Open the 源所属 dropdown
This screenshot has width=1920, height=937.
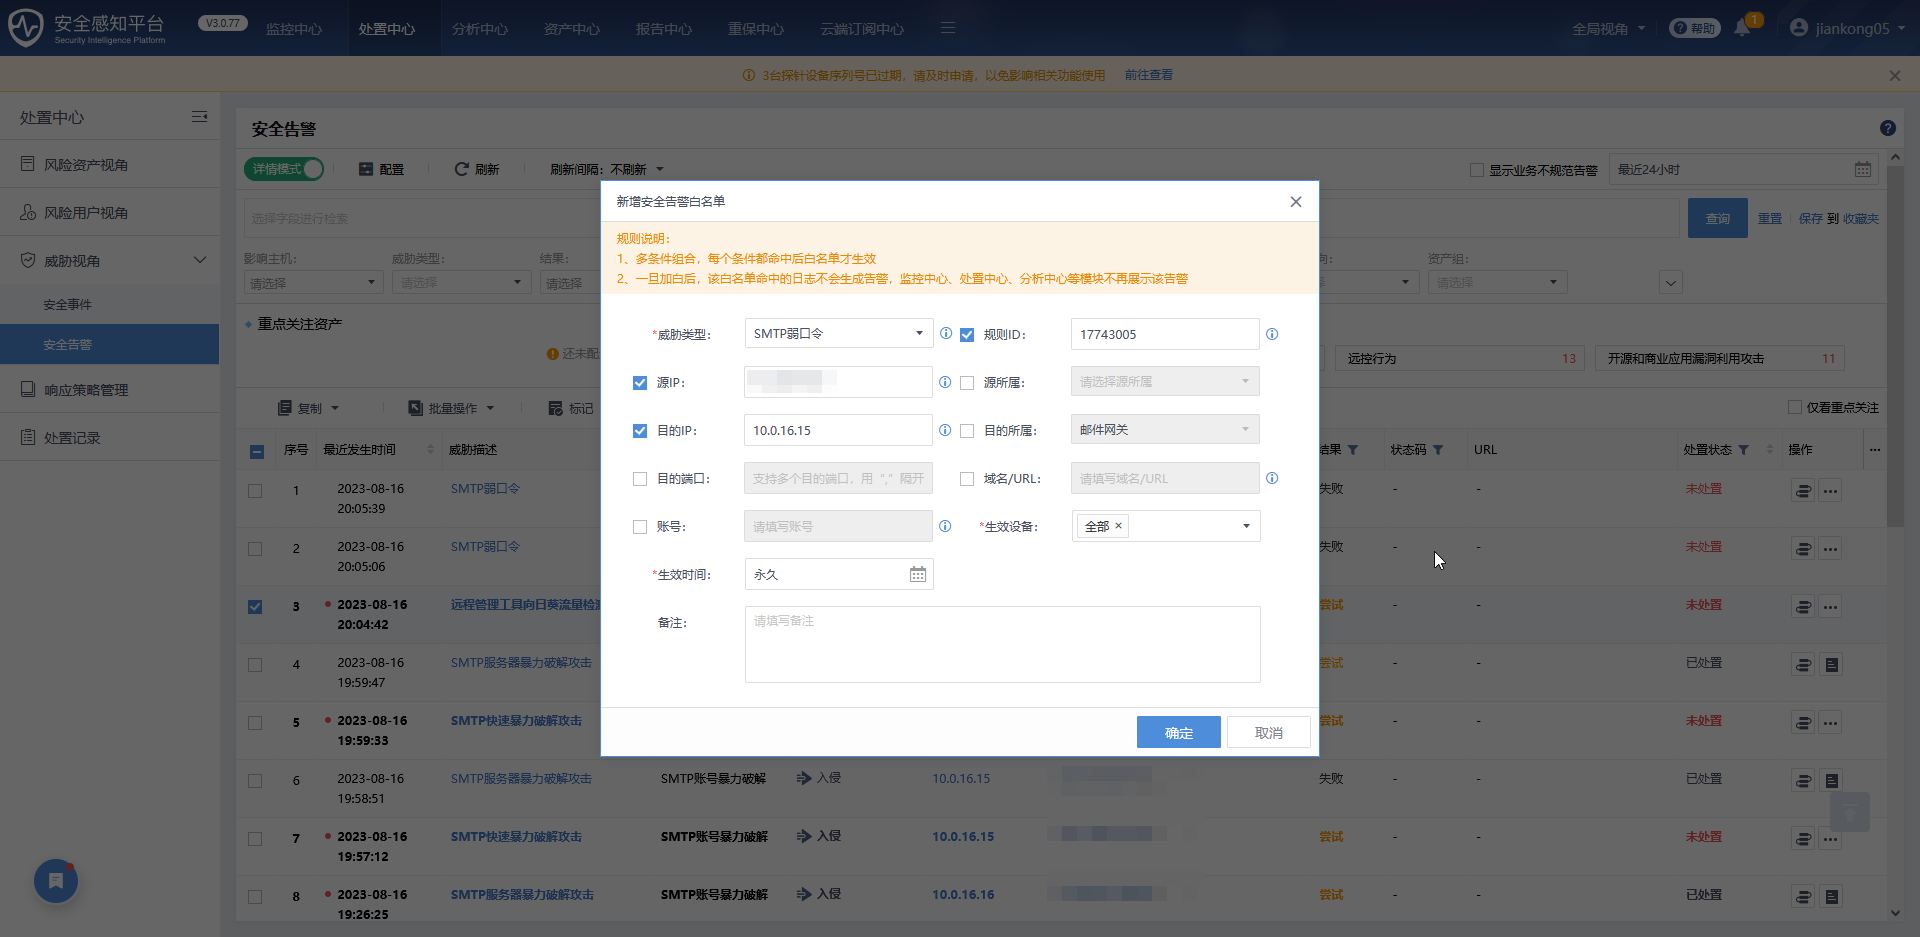(1165, 382)
